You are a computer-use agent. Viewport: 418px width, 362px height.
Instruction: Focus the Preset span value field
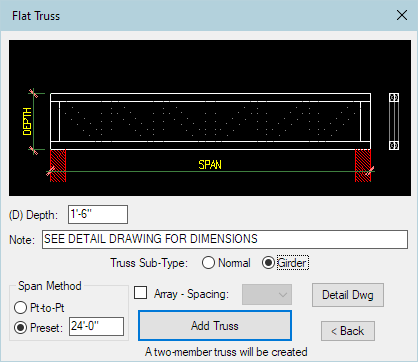(x=96, y=326)
